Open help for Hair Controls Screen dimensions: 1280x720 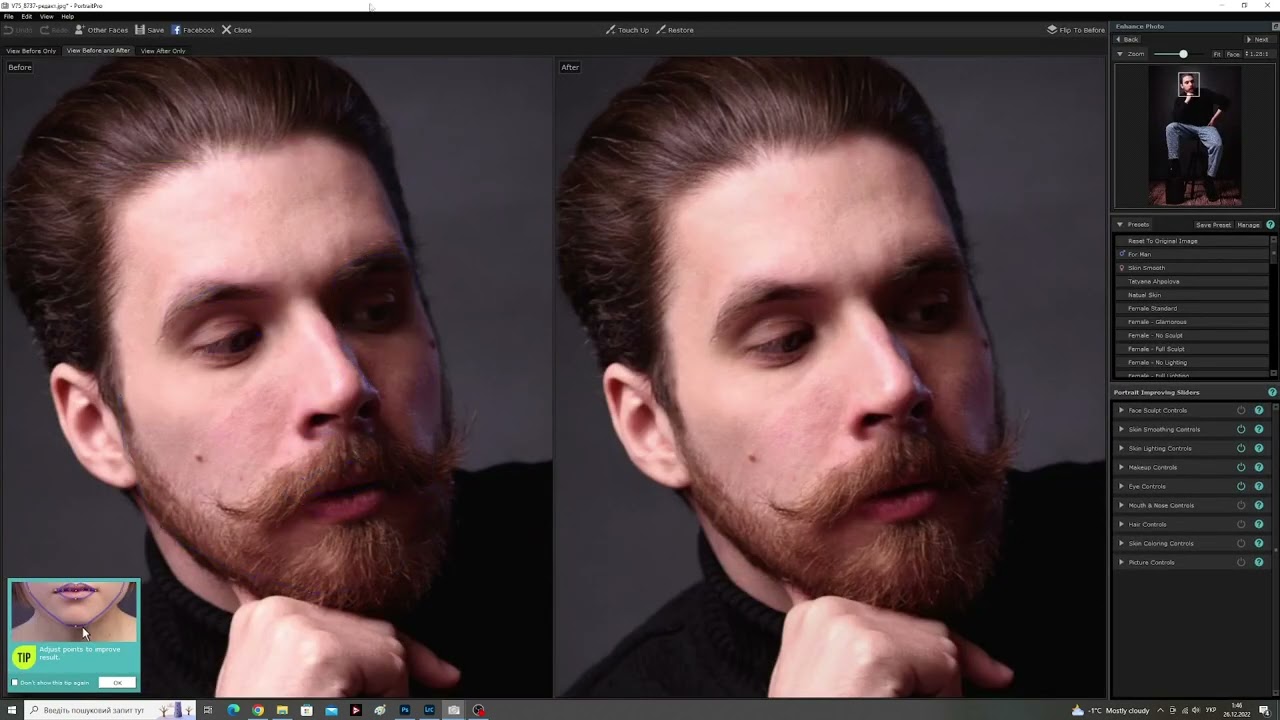[x=1259, y=524]
